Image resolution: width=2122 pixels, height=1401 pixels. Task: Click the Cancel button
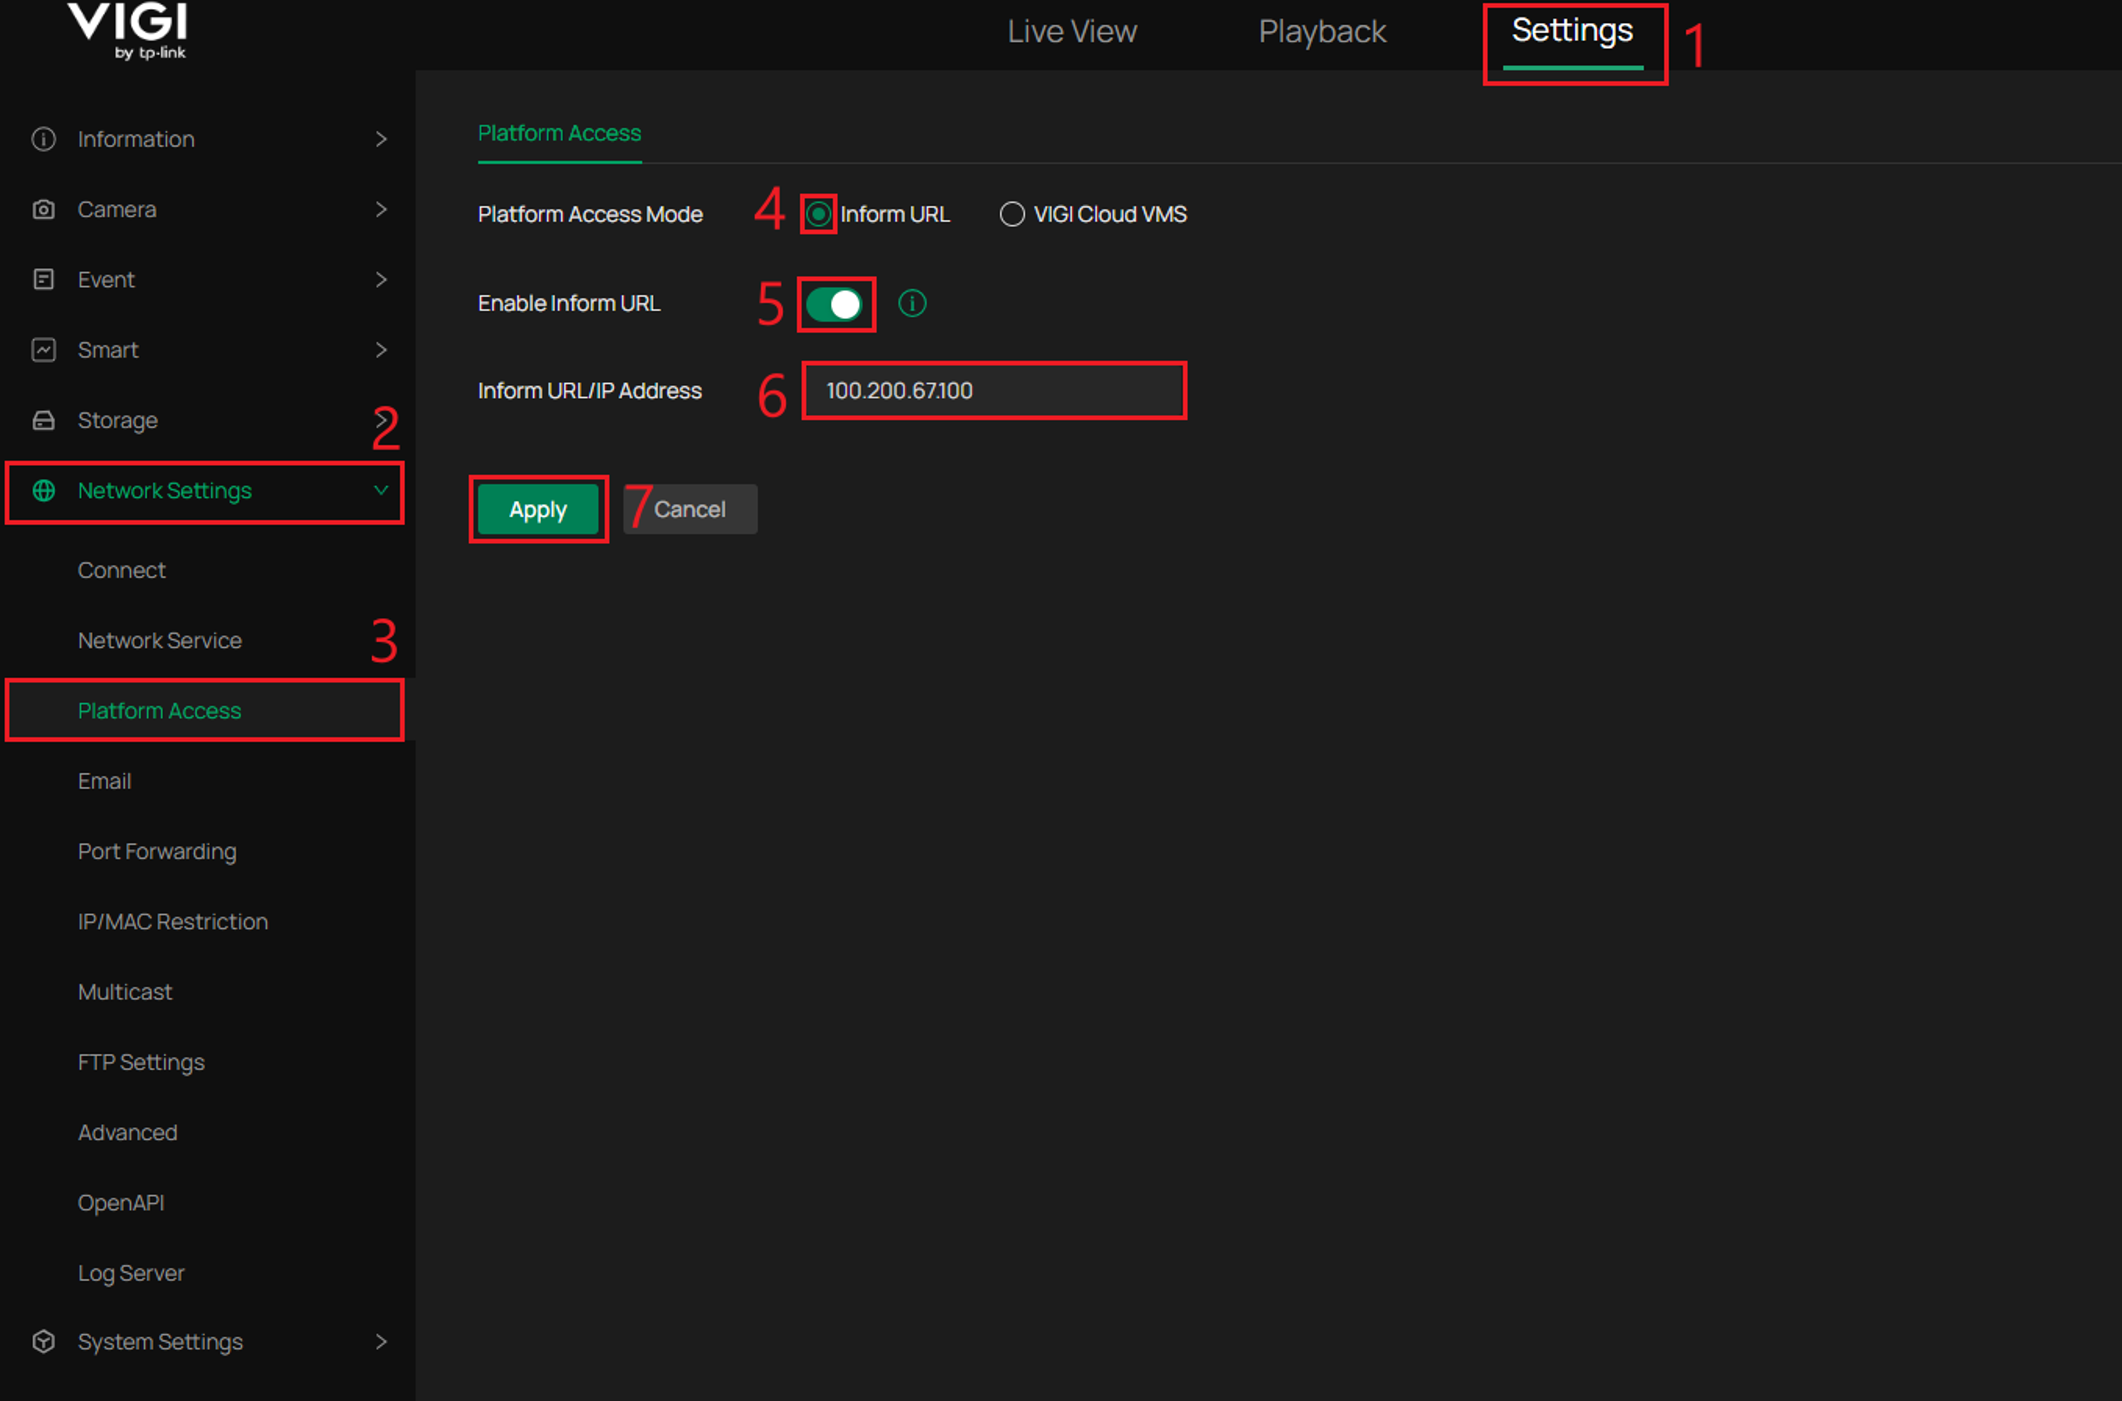point(690,509)
